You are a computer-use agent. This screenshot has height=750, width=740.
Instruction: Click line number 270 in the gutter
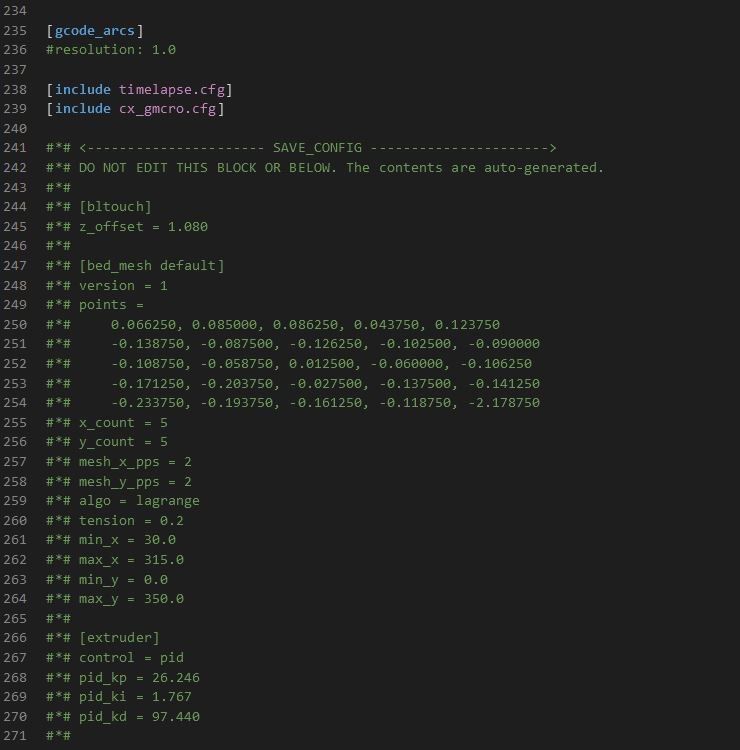click(x=15, y=717)
